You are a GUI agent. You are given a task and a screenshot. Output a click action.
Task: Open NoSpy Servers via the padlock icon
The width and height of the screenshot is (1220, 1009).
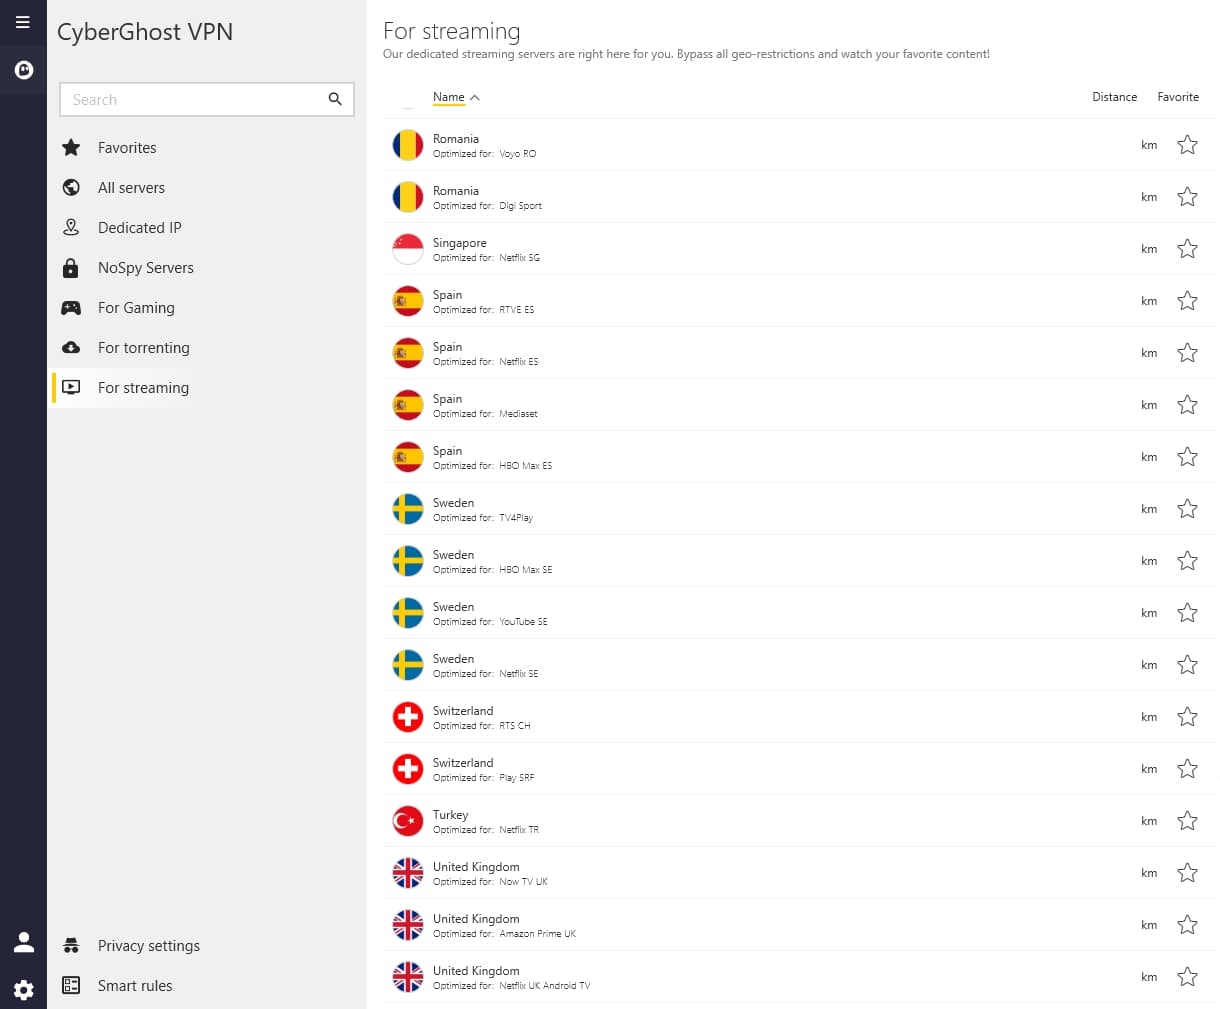click(x=70, y=267)
